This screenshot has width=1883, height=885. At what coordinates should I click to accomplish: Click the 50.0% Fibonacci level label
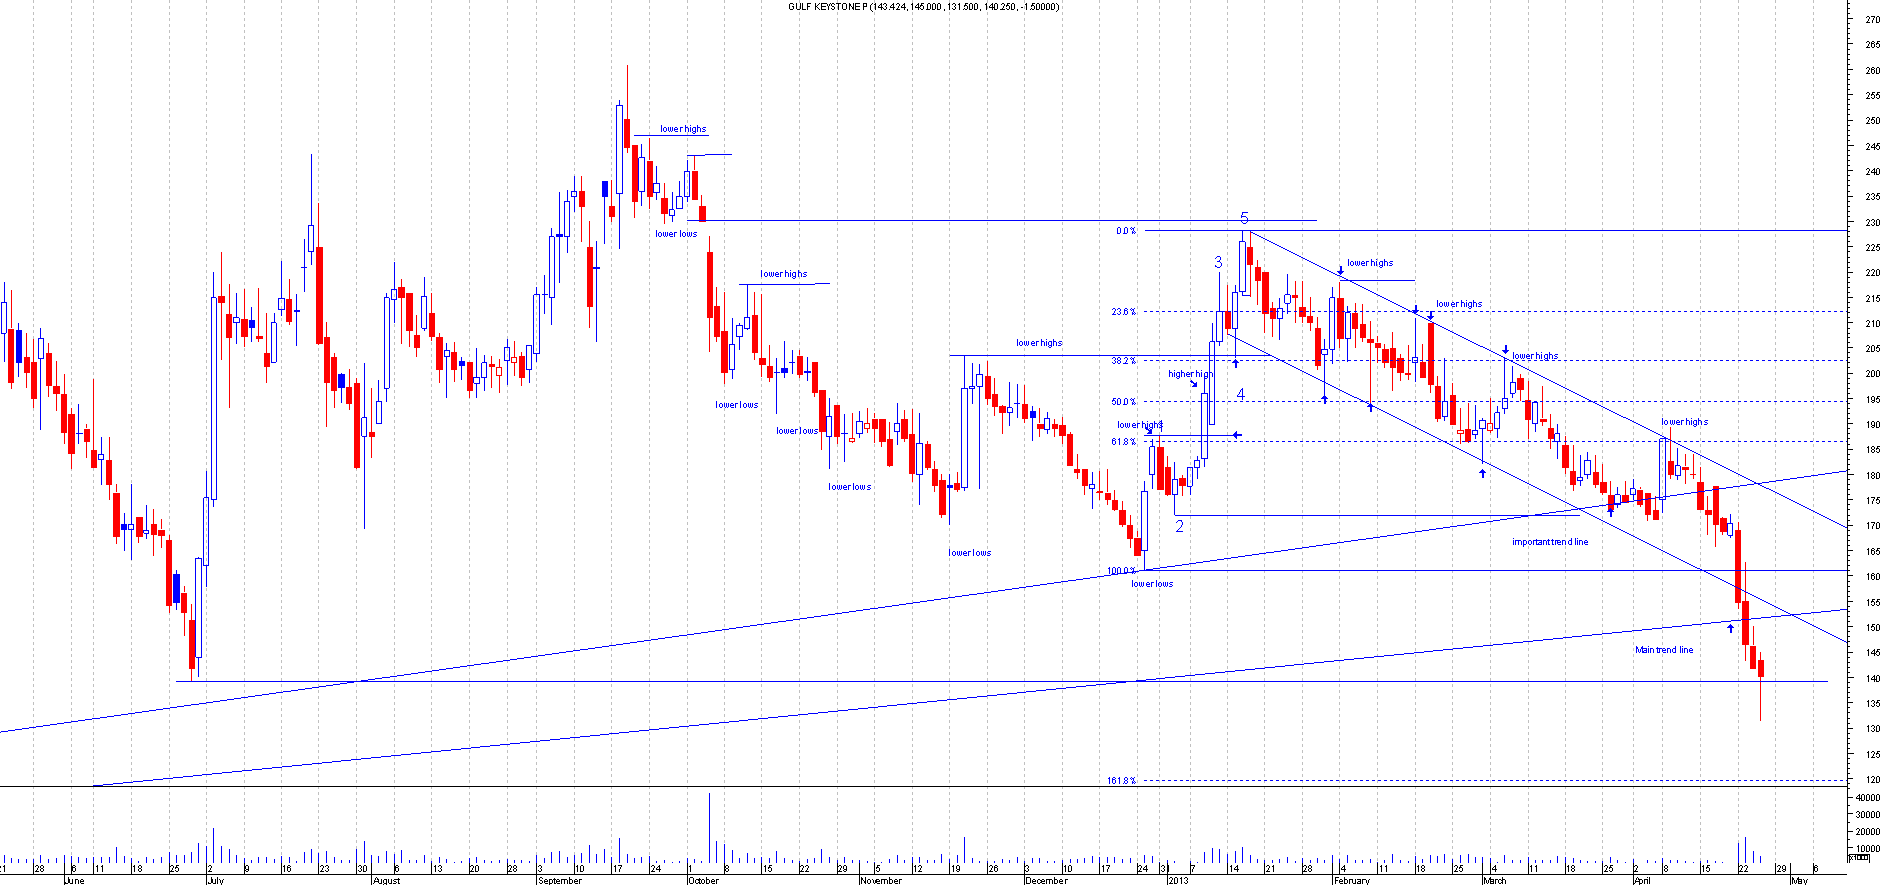tap(1123, 402)
